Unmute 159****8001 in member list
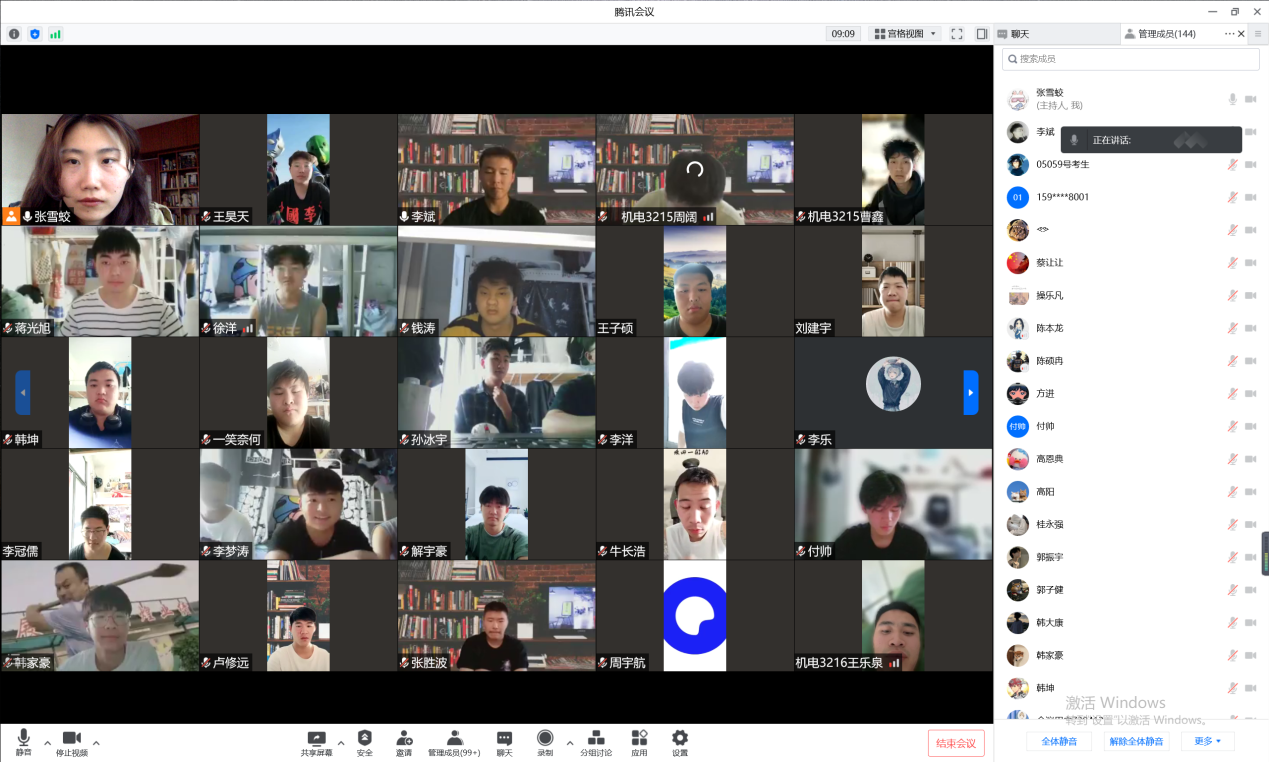1269x762 pixels. tap(1233, 198)
